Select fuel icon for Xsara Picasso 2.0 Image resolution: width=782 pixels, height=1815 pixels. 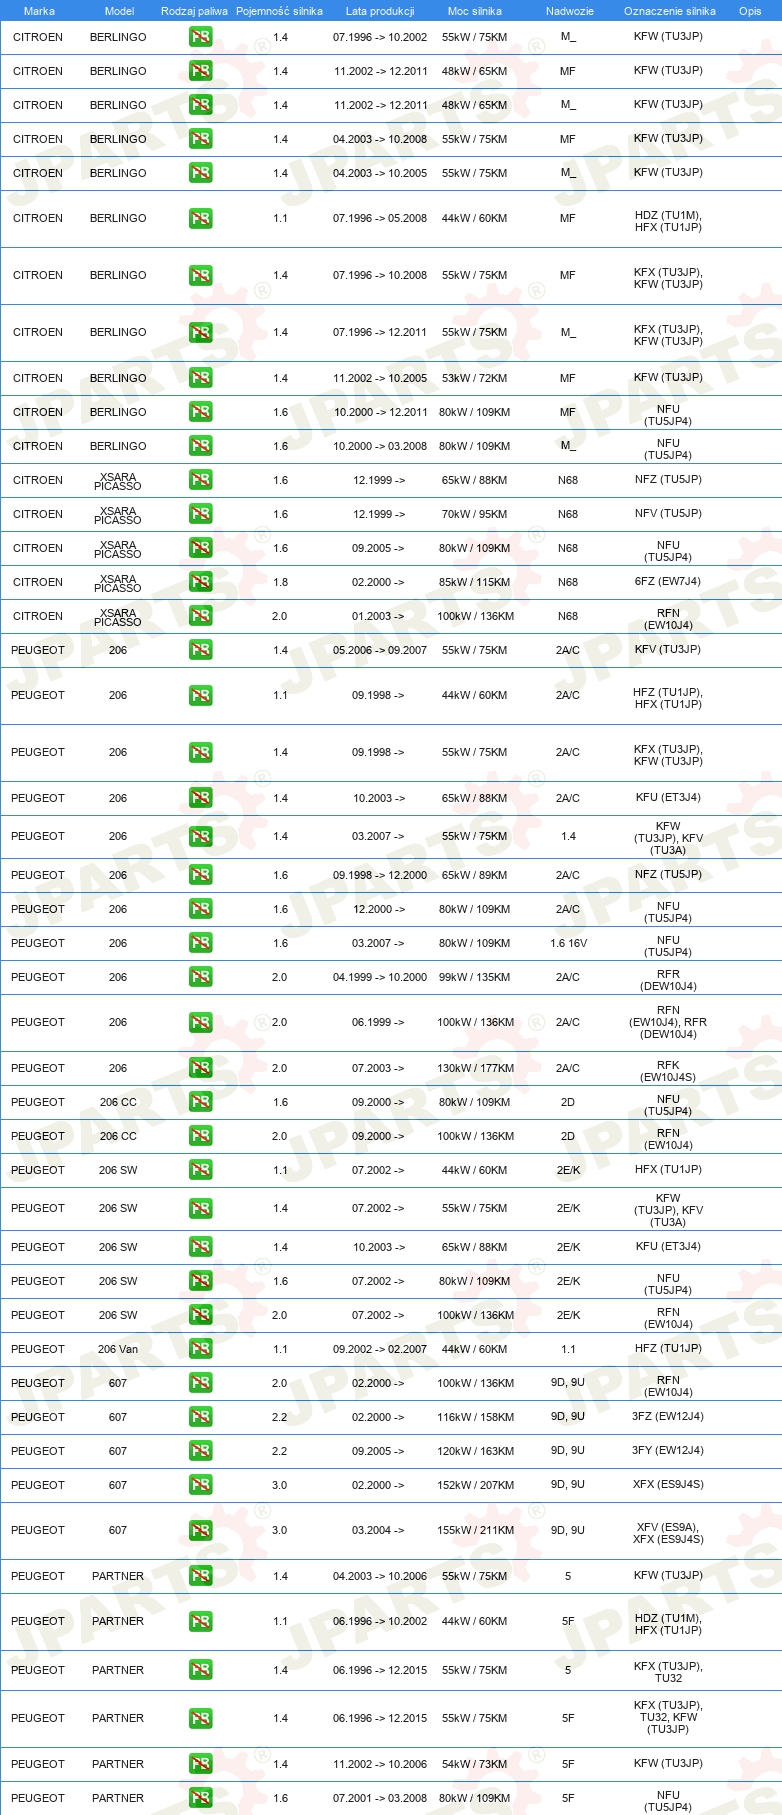(200, 616)
